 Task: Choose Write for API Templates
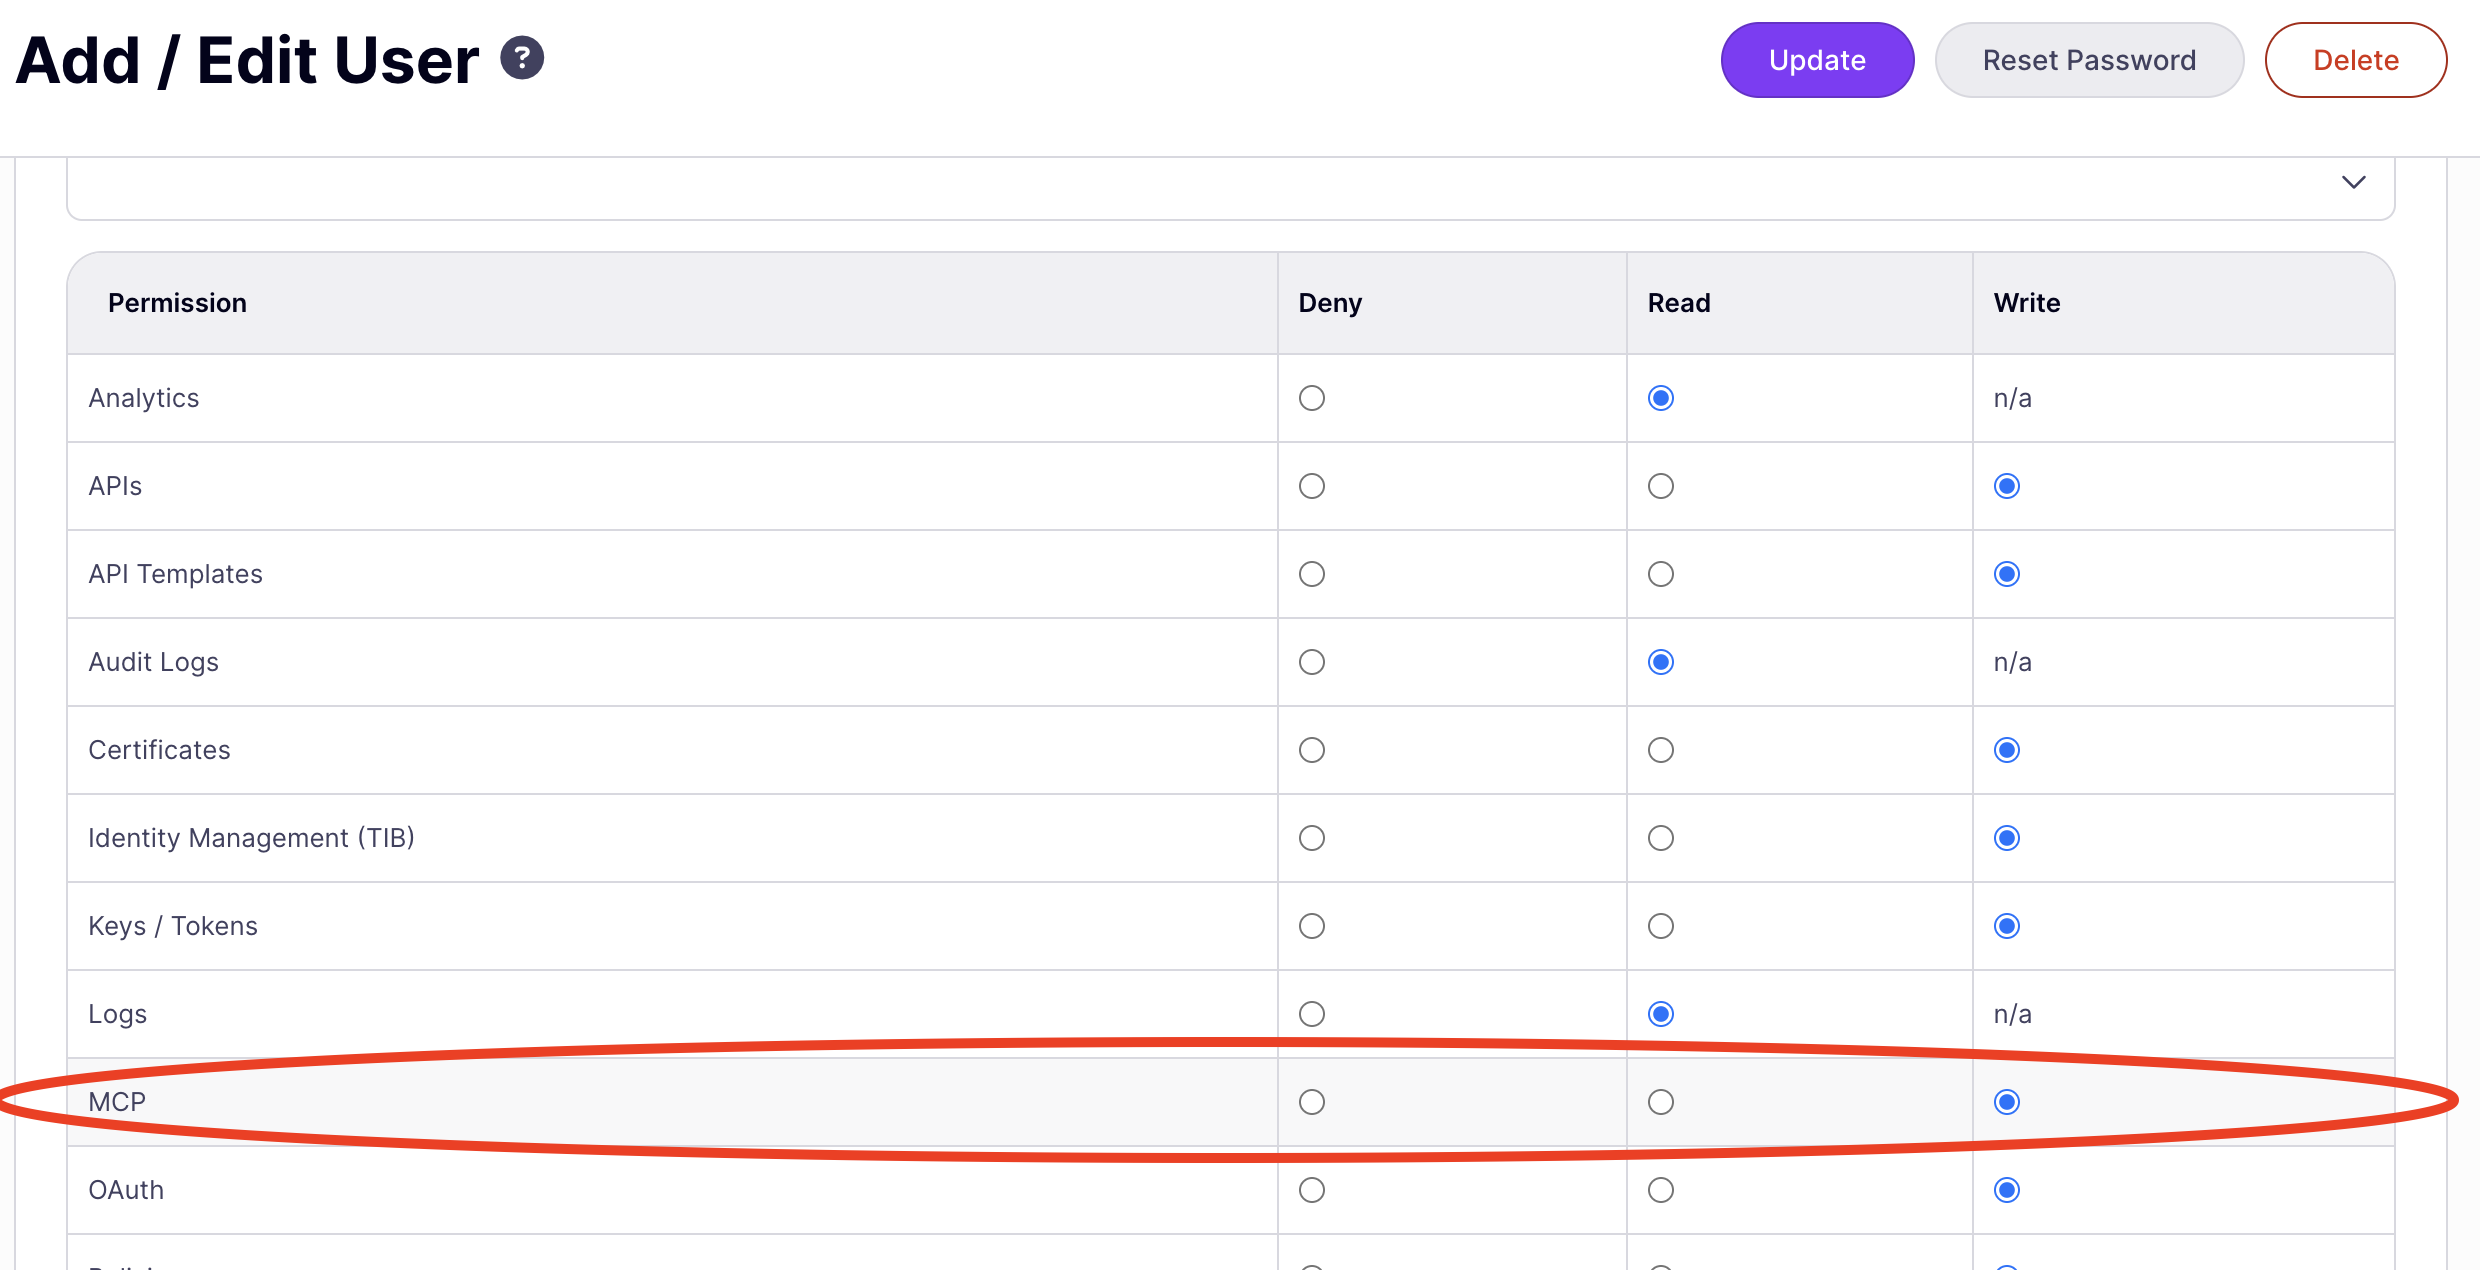click(2007, 574)
